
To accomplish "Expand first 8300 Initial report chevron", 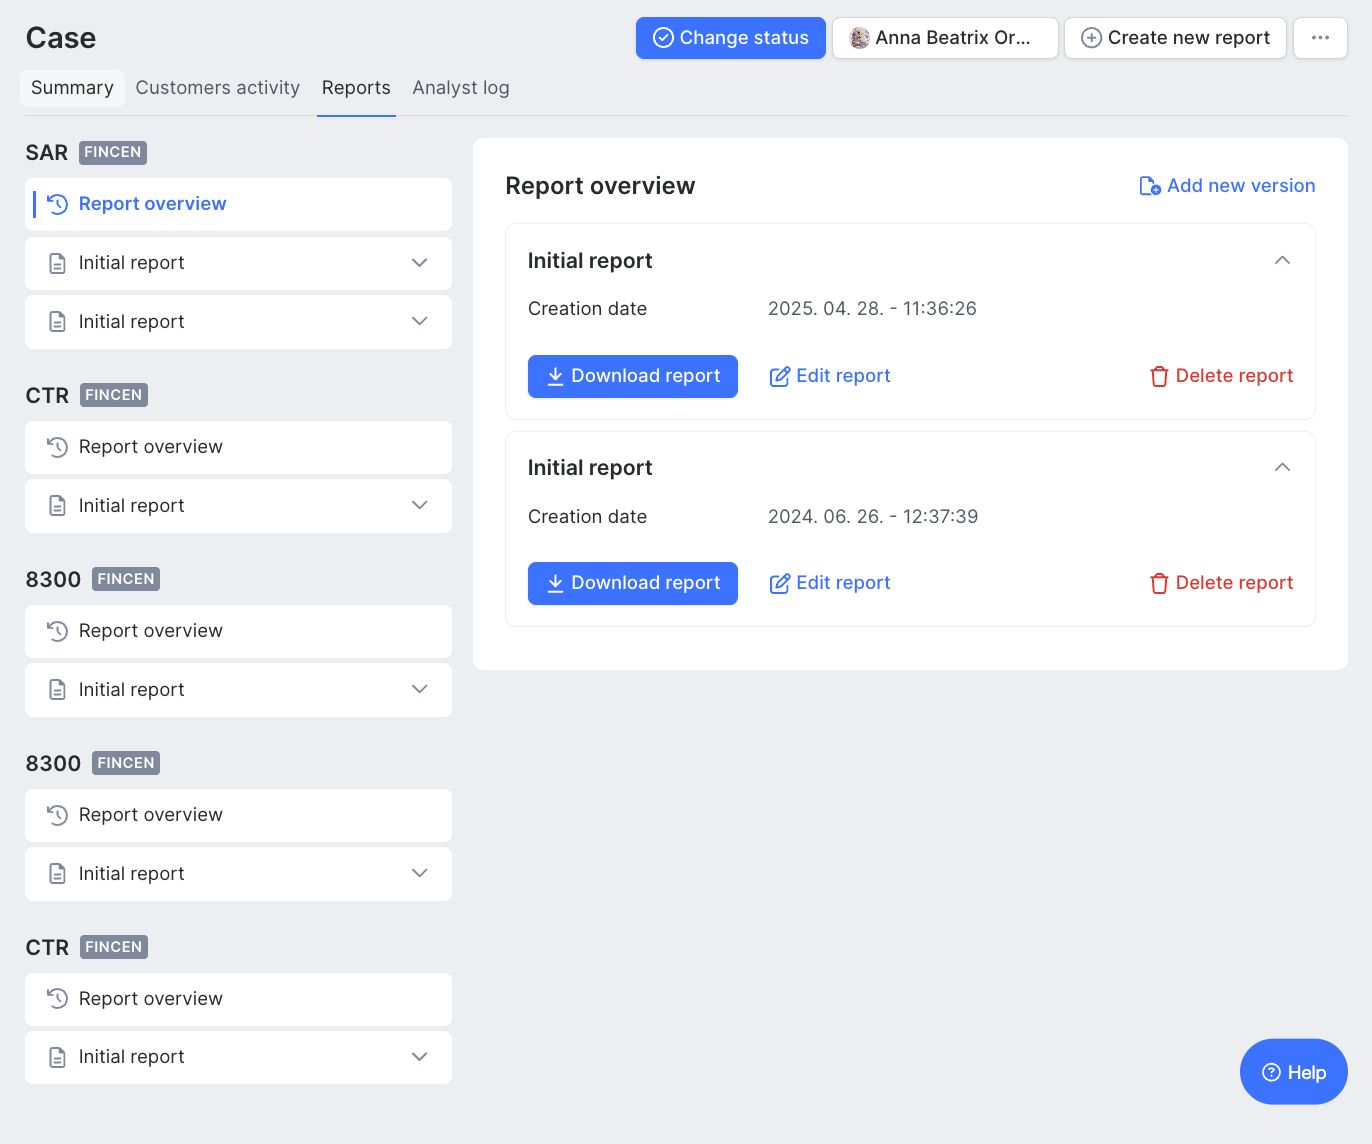I will pos(420,689).
